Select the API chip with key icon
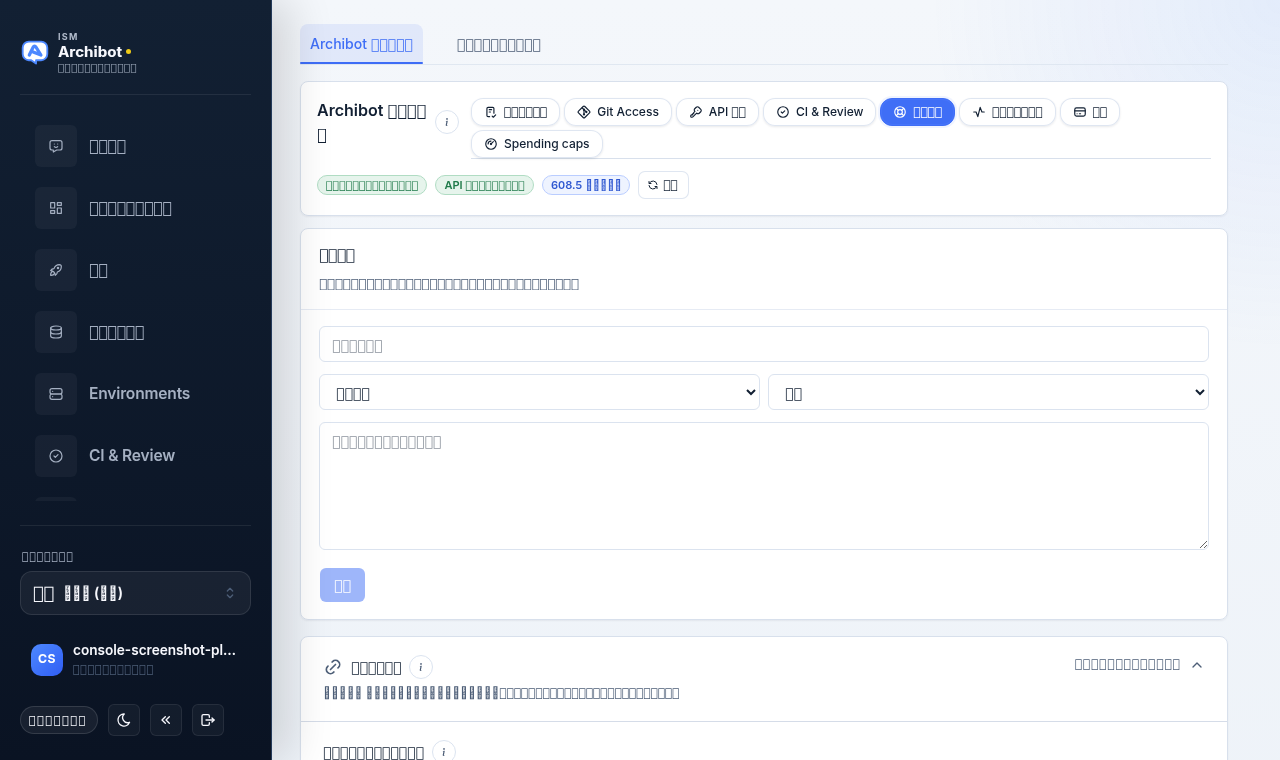The image size is (1280, 760). click(x=717, y=112)
